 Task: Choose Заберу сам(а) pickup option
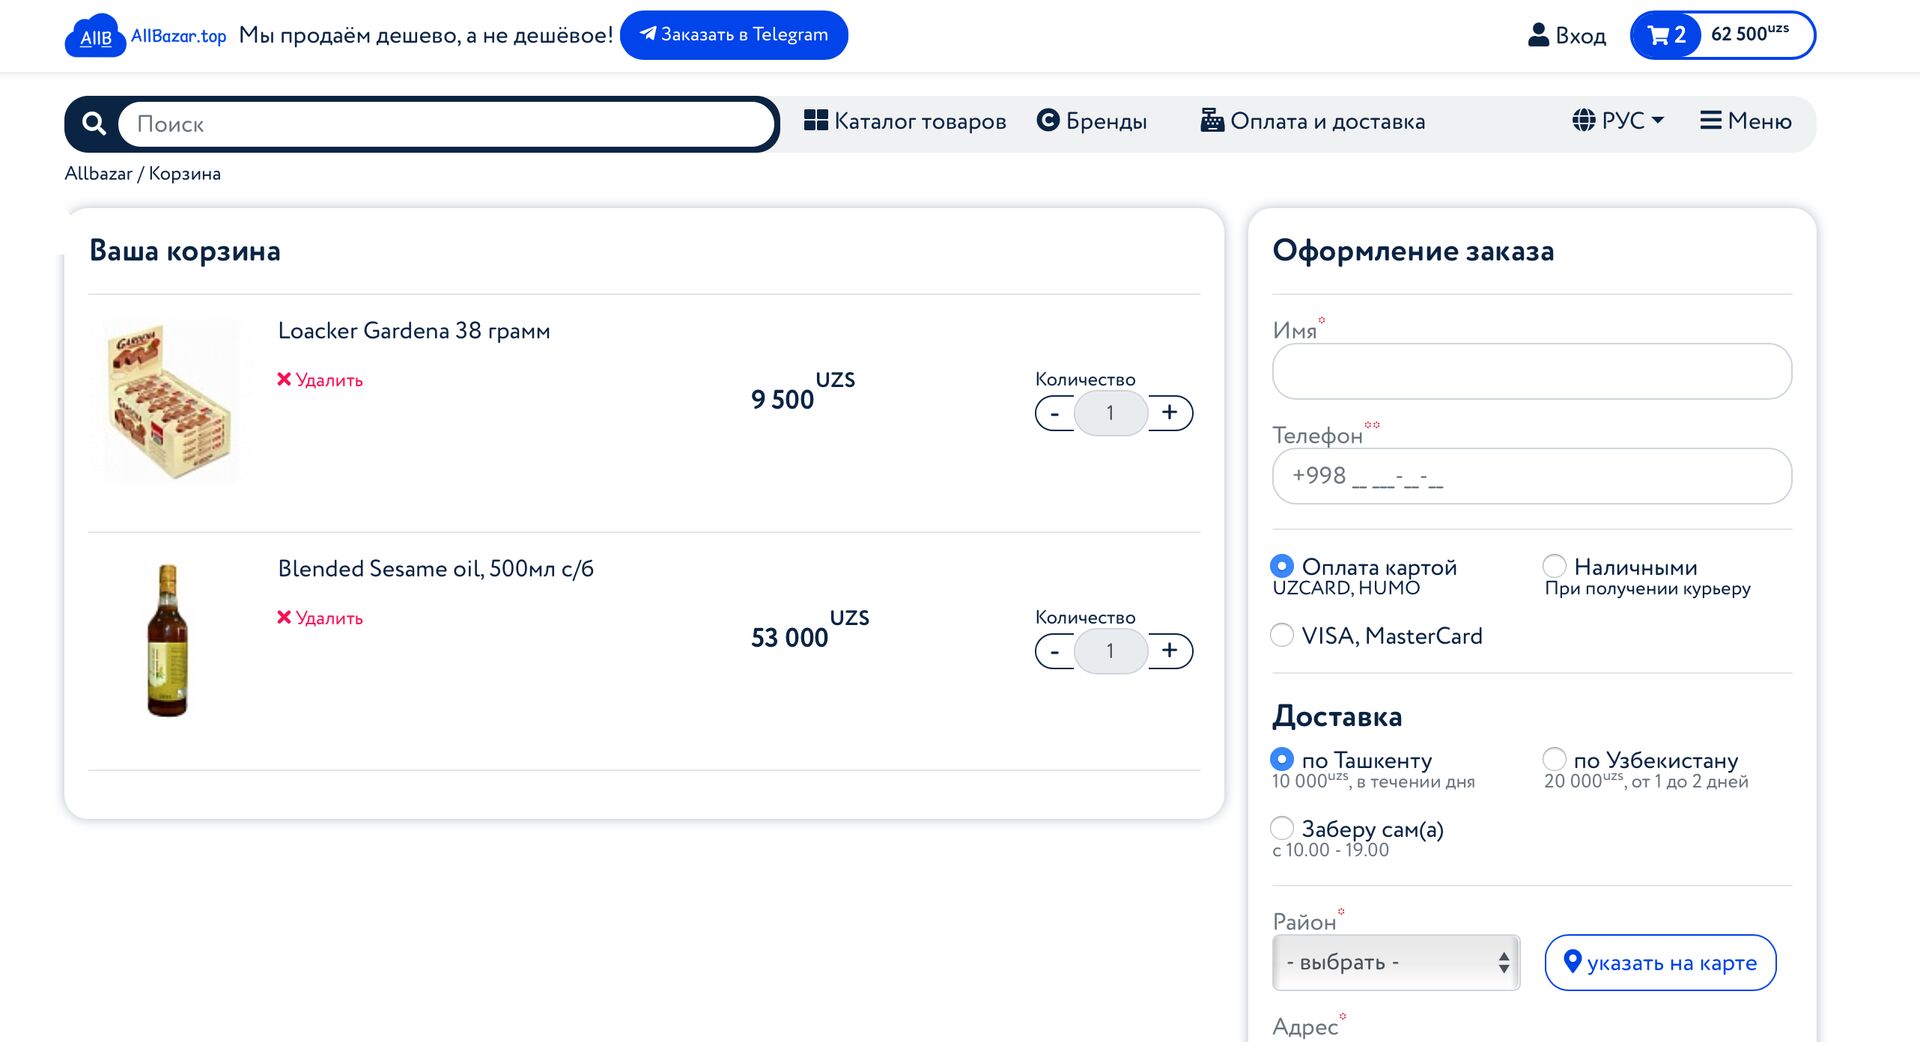1282,828
